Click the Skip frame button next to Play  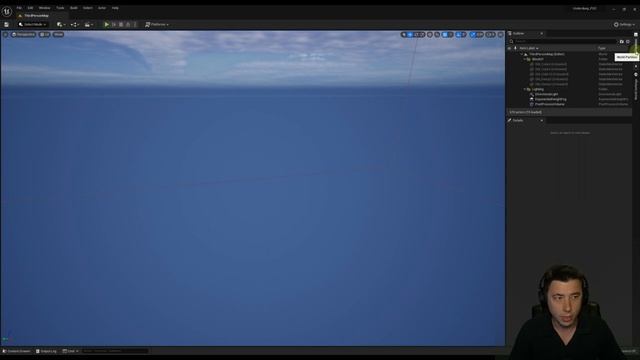114,24
